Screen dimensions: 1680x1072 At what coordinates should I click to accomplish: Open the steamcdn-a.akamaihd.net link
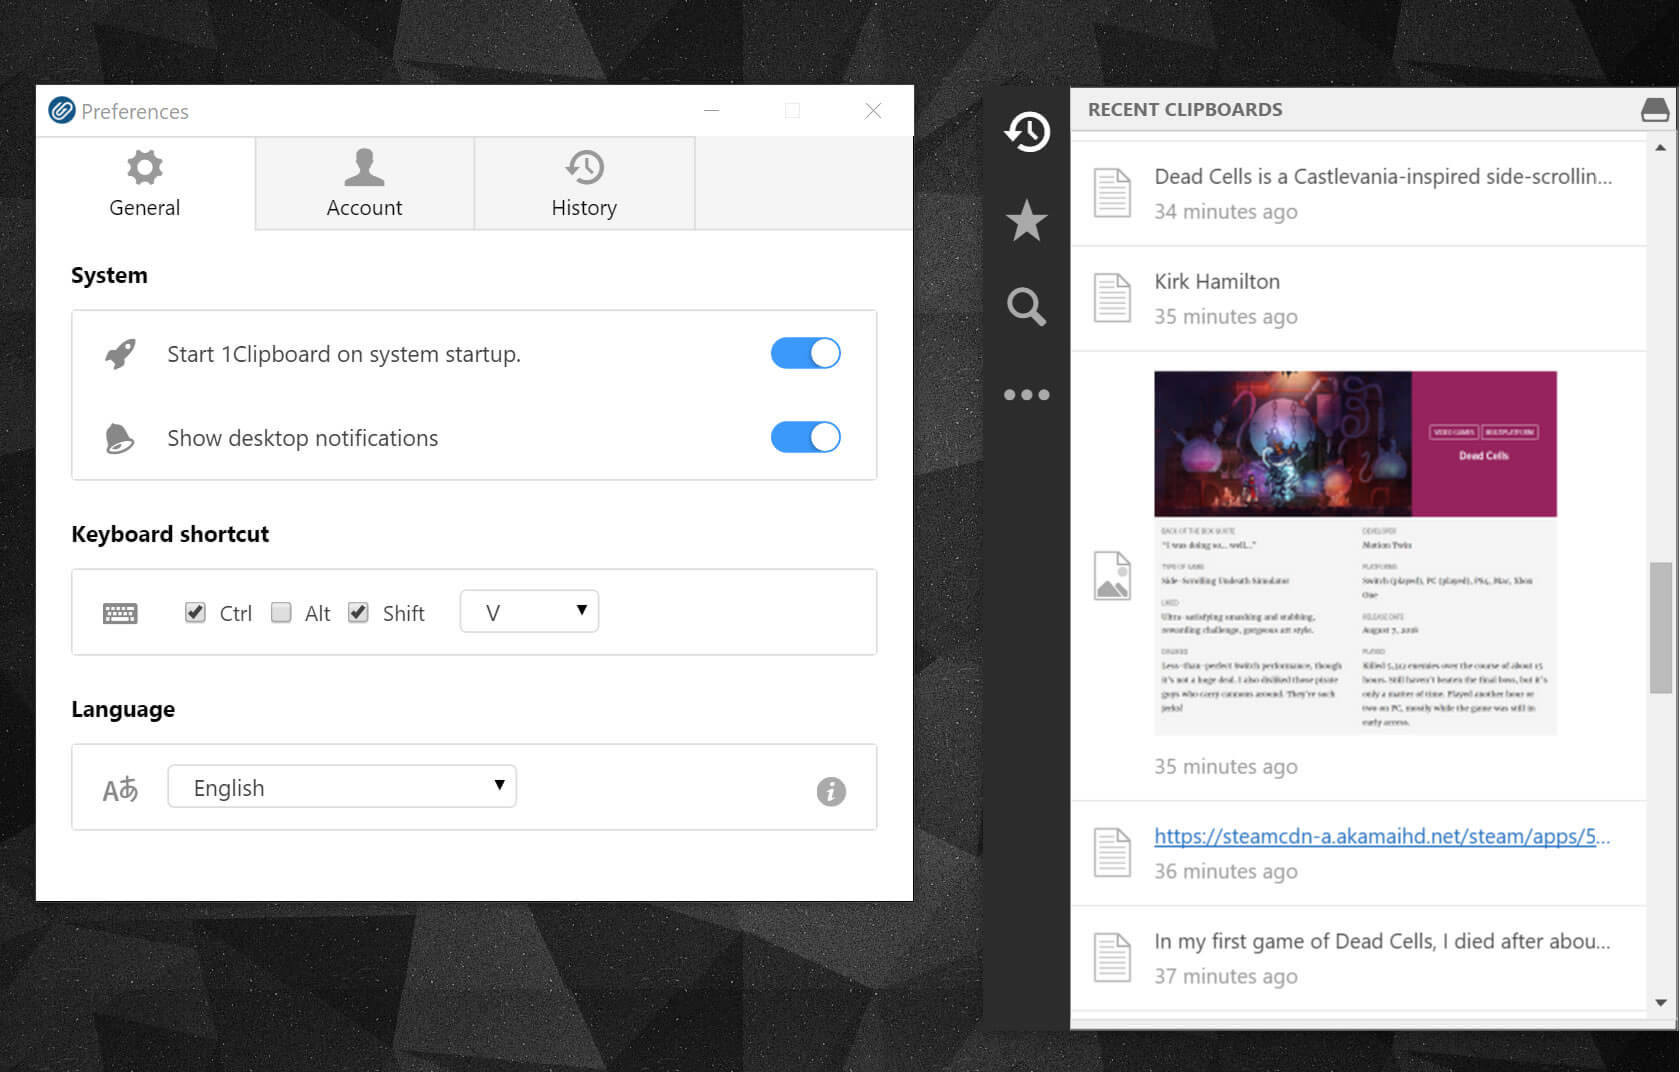(1382, 836)
